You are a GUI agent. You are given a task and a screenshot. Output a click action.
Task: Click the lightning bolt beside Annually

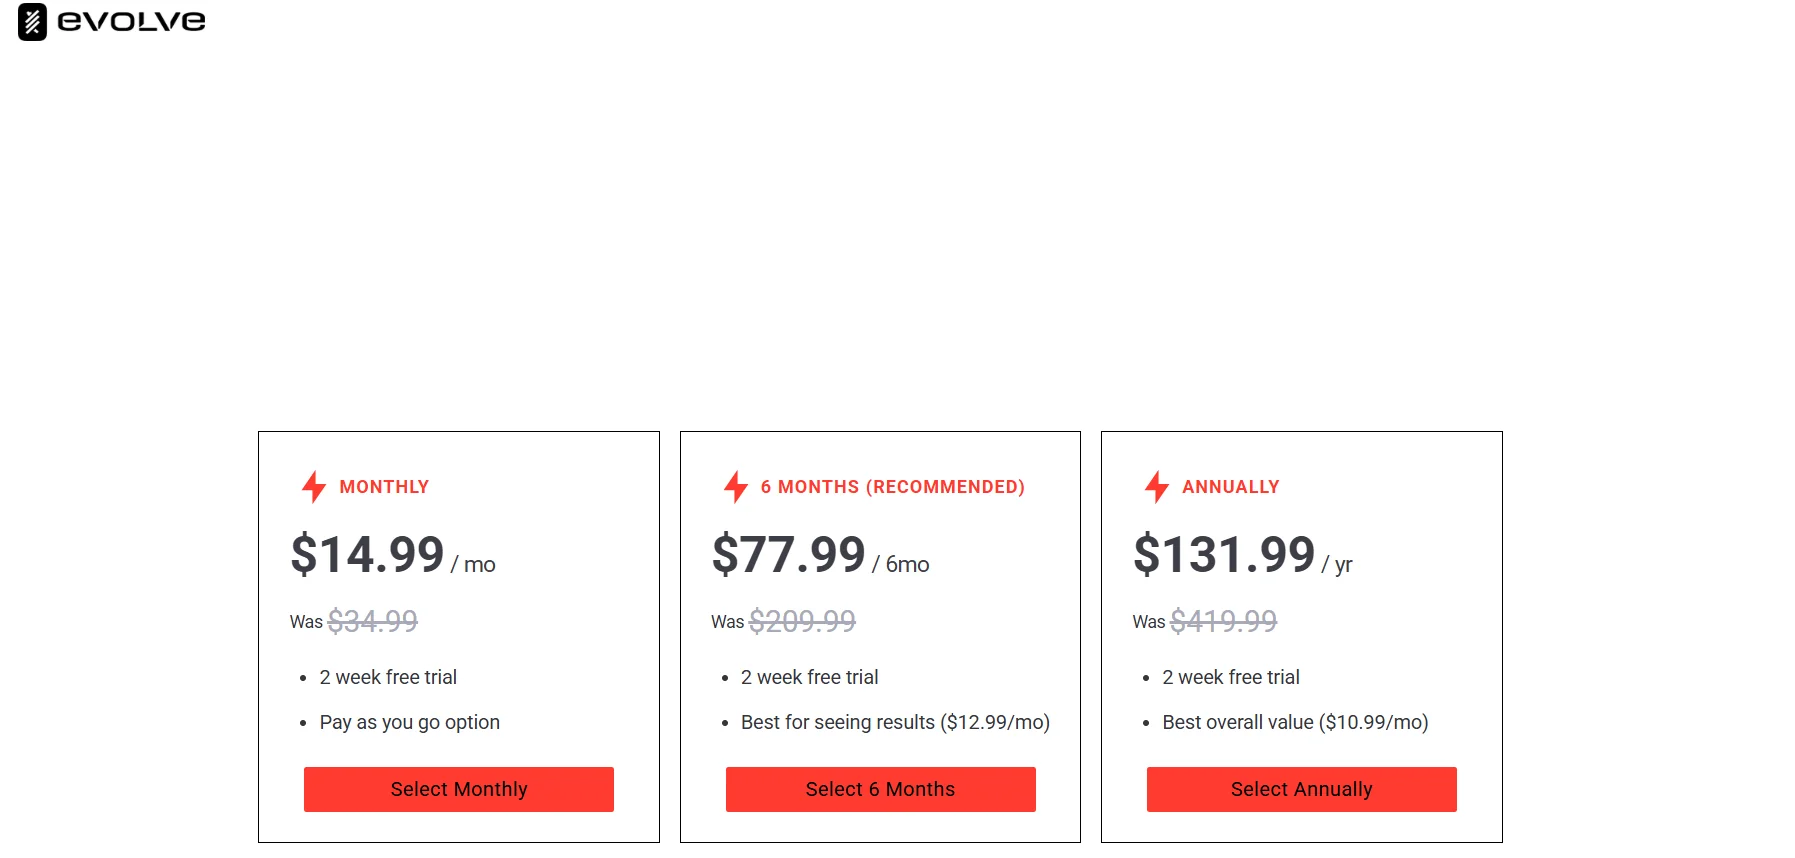pos(1157,487)
